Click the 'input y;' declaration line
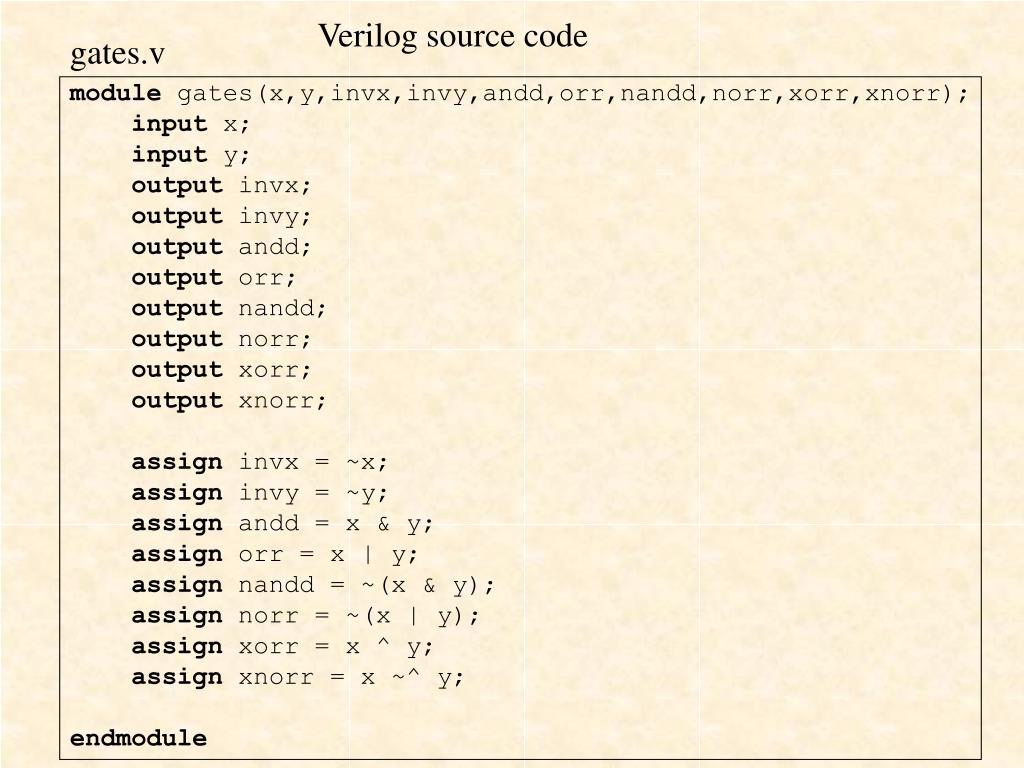 coord(191,155)
